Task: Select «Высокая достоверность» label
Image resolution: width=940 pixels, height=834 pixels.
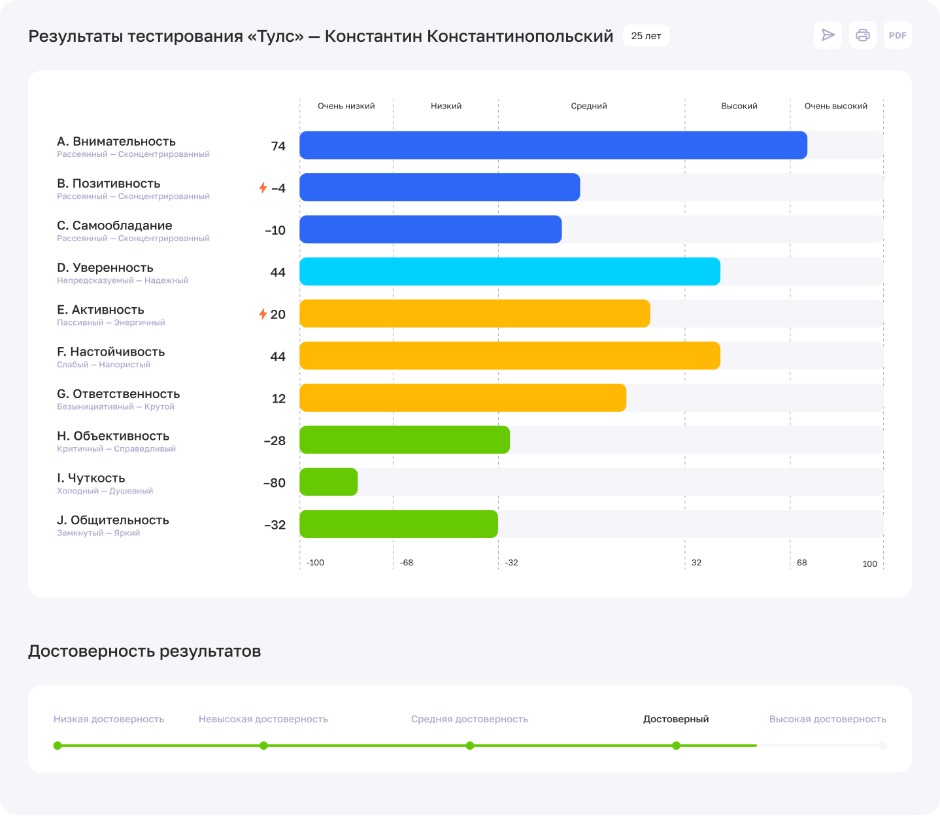Action: pyautogui.click(x=827, y=719)
